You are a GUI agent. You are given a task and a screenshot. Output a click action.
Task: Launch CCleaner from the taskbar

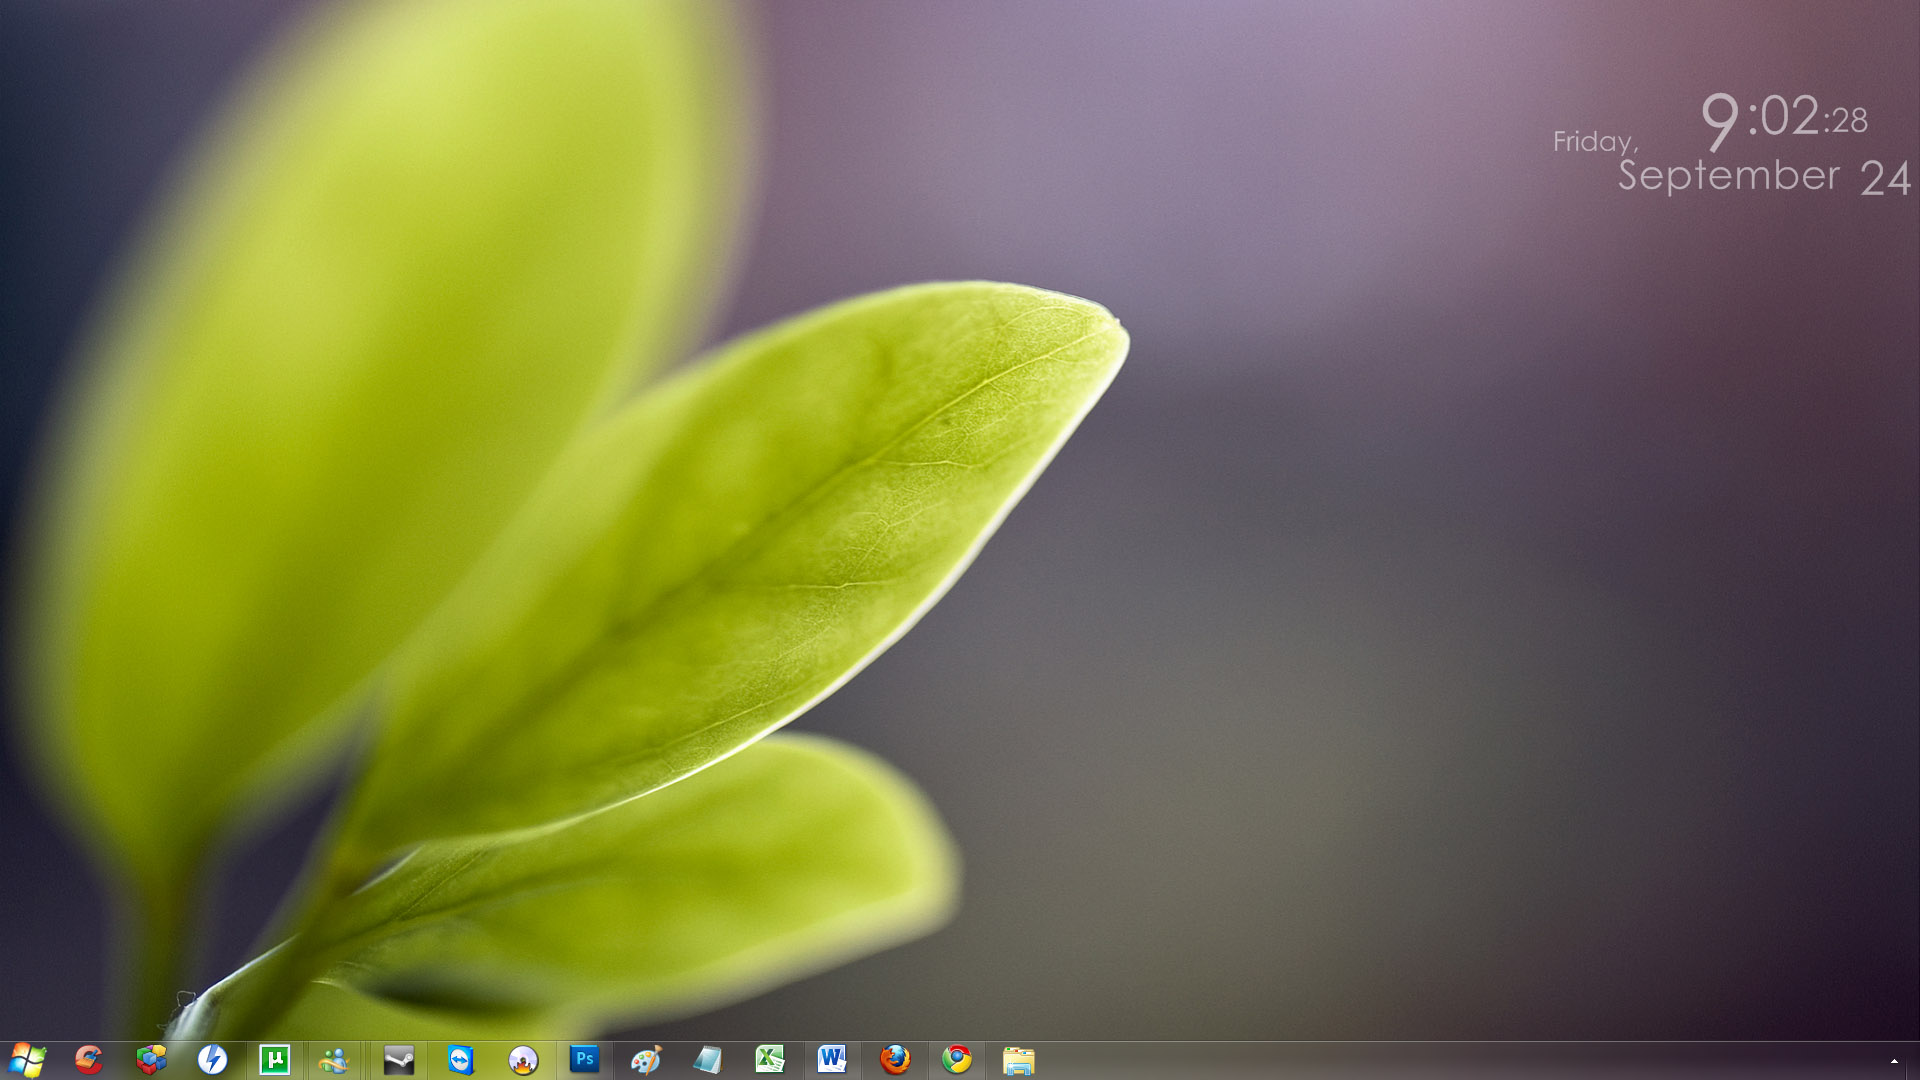point(89,1059)
